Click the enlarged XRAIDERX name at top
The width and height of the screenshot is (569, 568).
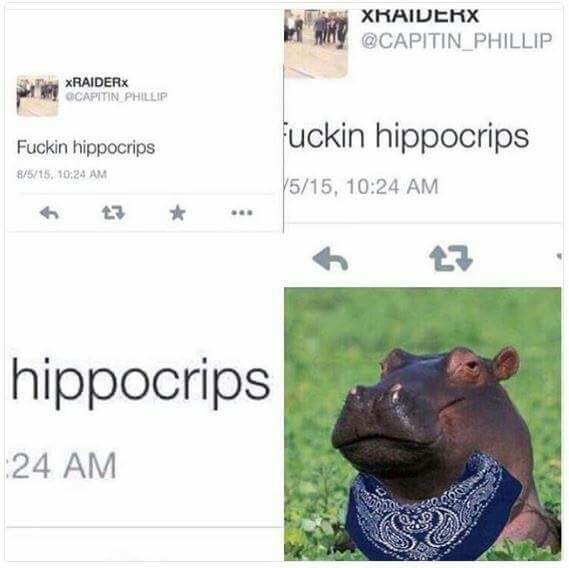pyautogui.click(x=420, y=16)
